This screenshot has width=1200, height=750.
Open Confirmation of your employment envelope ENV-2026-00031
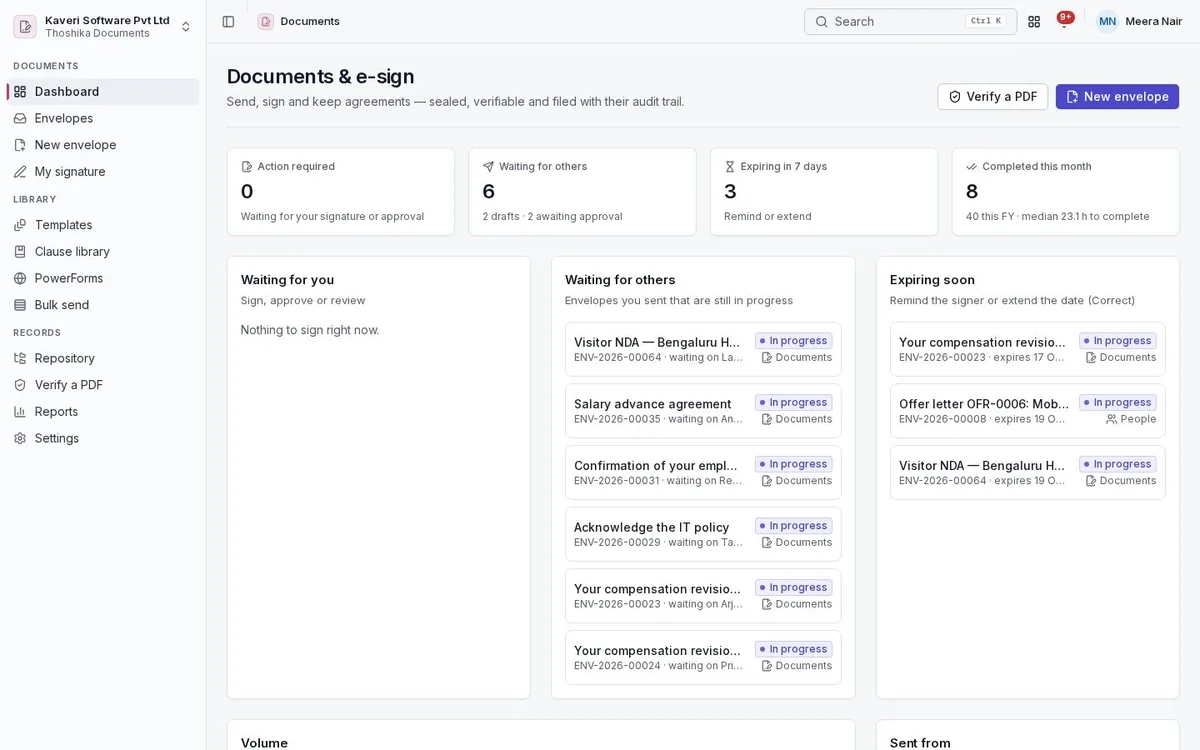pyautogui.click(x=703, y=473)
